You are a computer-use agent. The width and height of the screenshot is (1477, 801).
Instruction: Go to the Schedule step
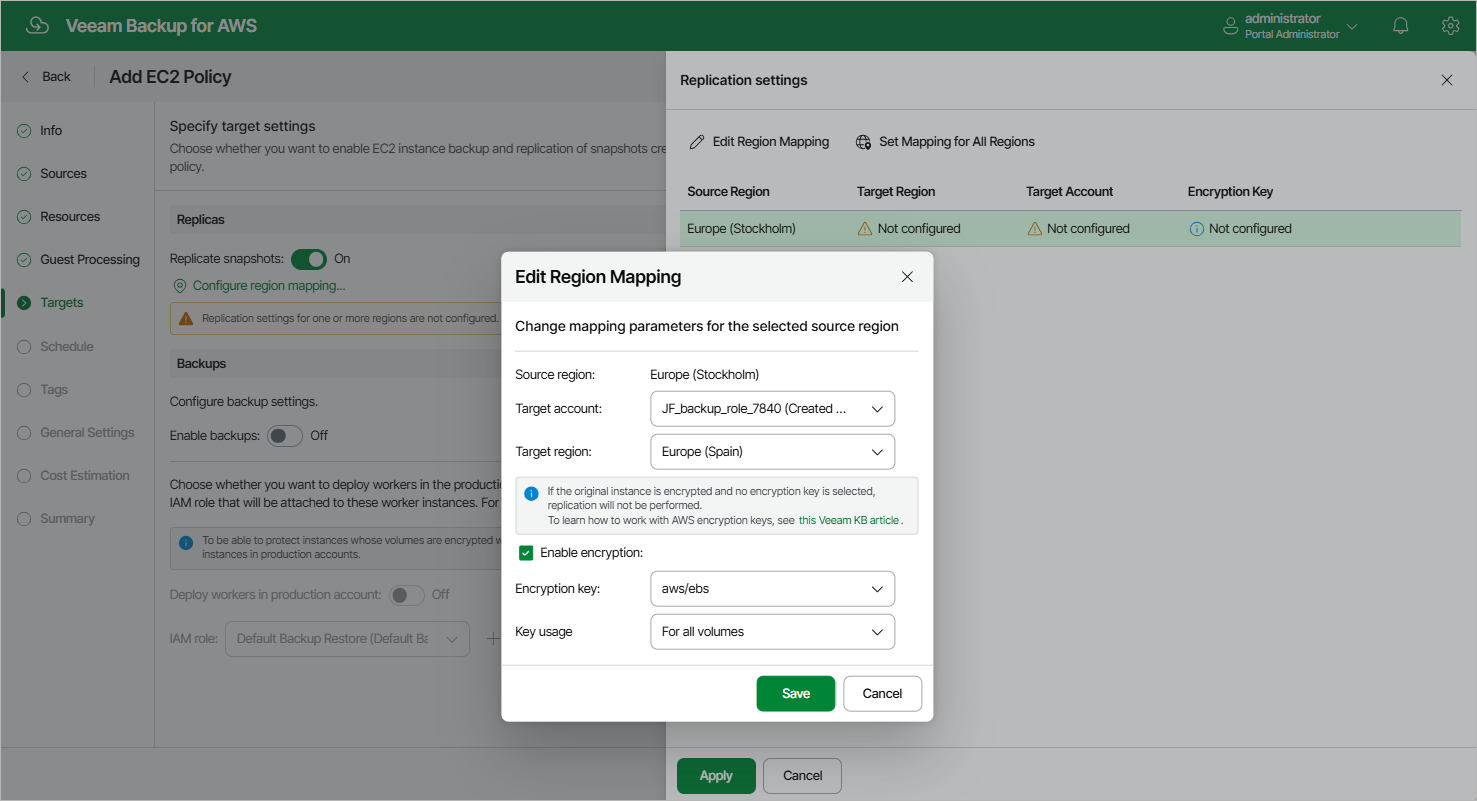(67, 347)
